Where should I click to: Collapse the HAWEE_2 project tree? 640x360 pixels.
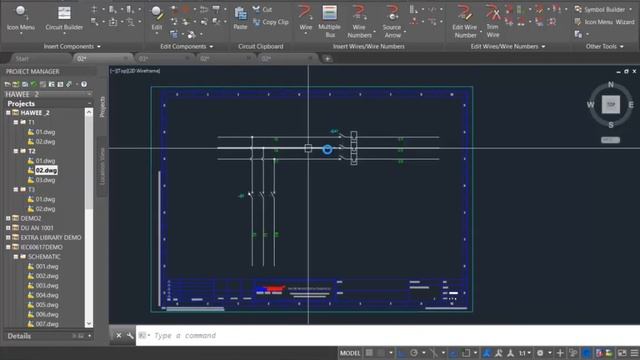[x=8, y=113]
